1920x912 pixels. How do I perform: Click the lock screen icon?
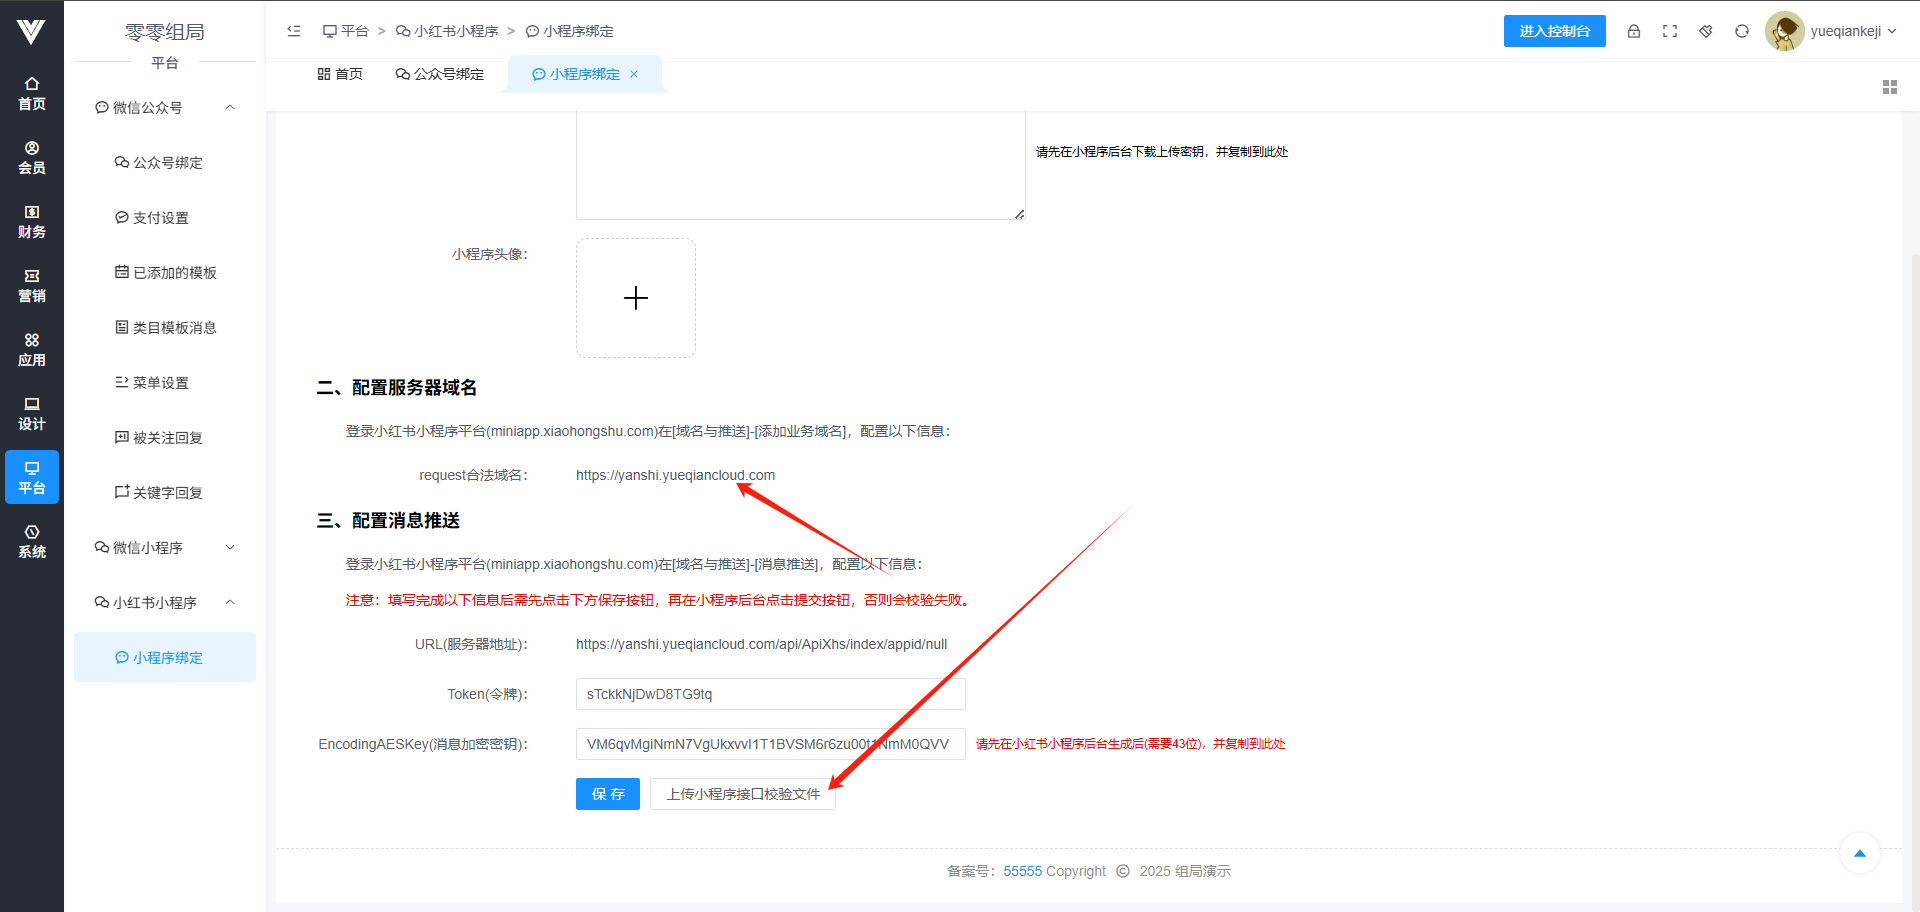coord(1634,31)
